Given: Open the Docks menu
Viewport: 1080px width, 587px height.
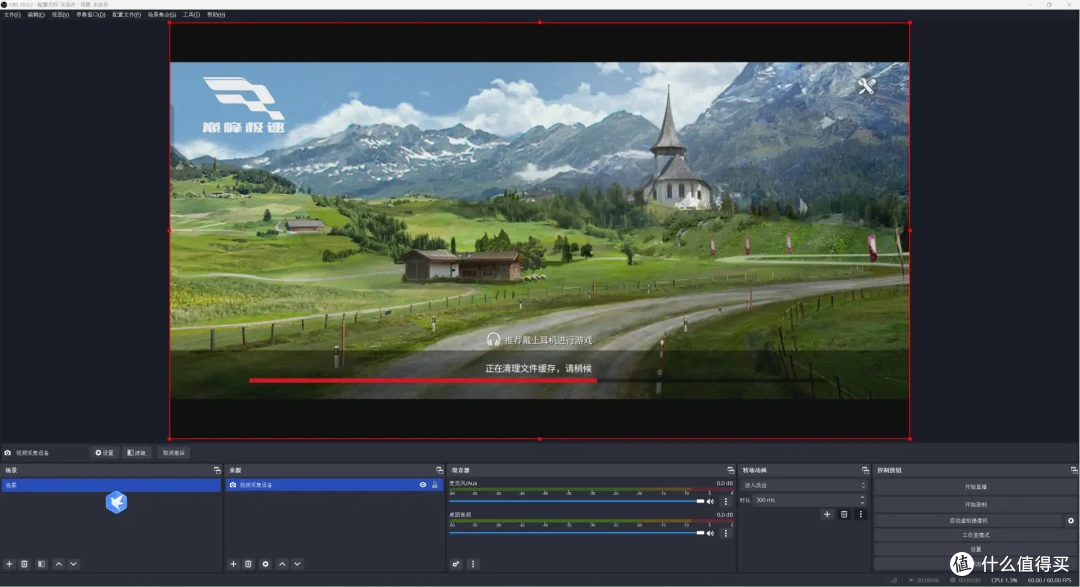Looking at the screenshot, I should (x=90, y=14).
